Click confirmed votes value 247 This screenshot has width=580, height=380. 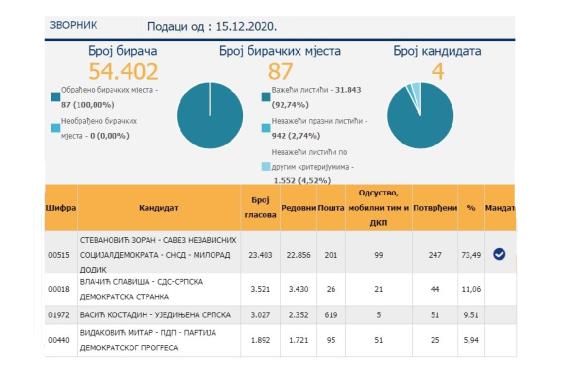(x=435, y=255)
